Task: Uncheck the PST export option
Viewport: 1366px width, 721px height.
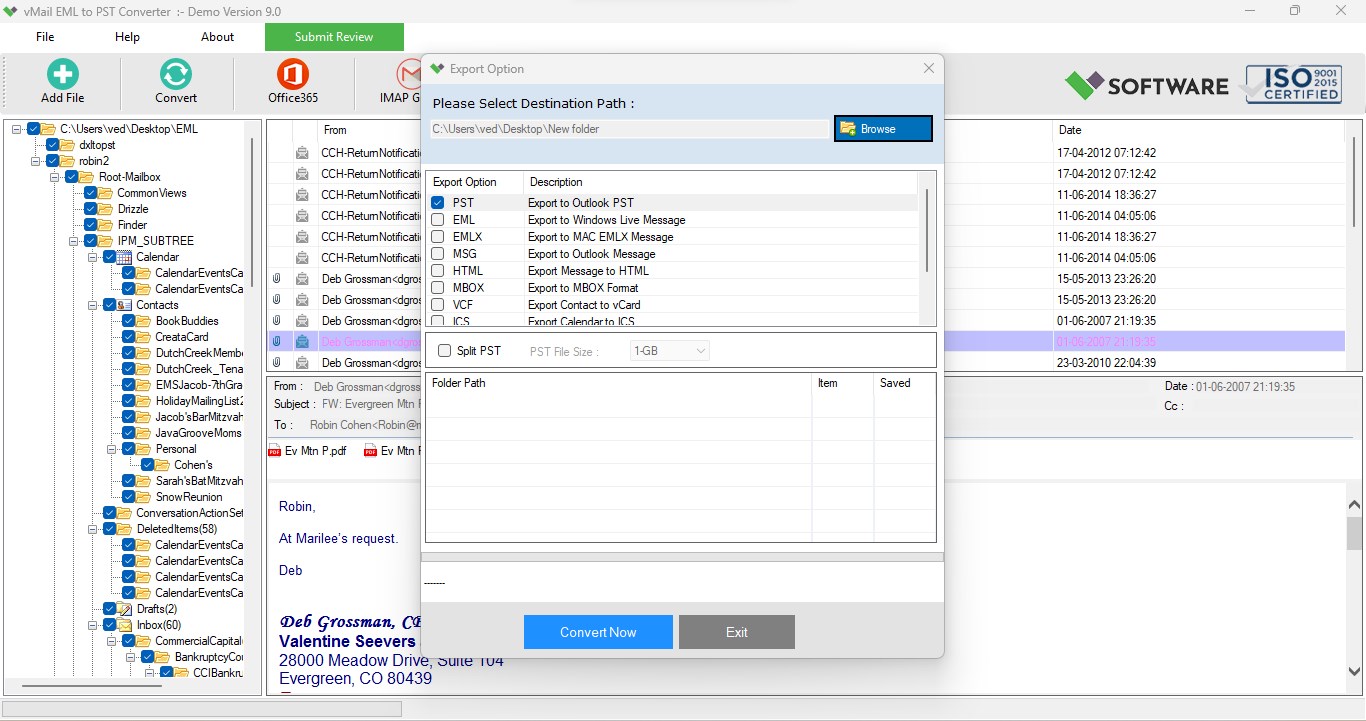Action: [438, 203]
